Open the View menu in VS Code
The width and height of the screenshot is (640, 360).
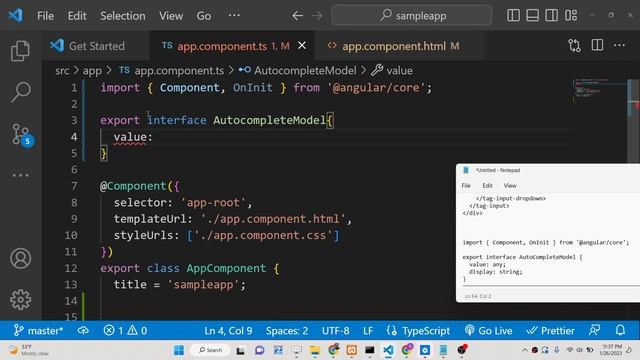coord(171,16)
